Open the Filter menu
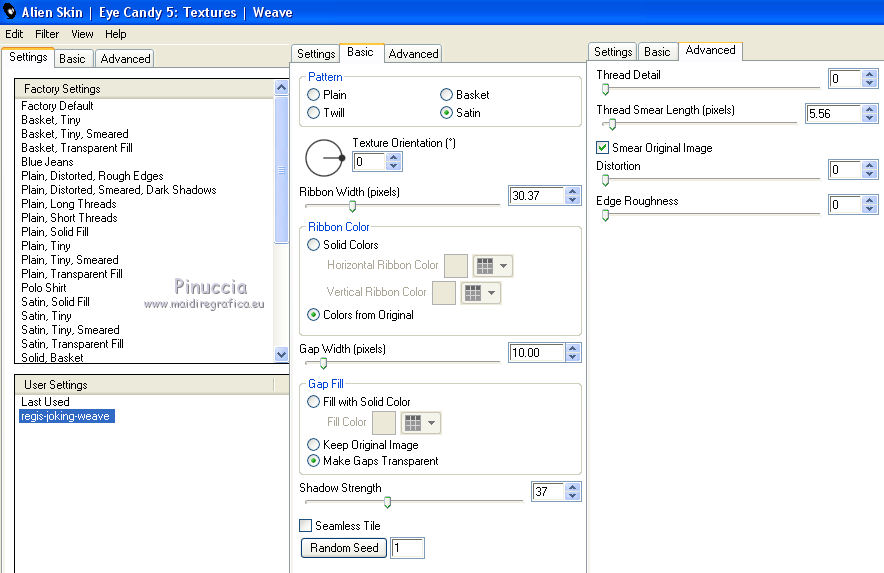The height and width of the screenshot is (573, 884). coord(47,34)
